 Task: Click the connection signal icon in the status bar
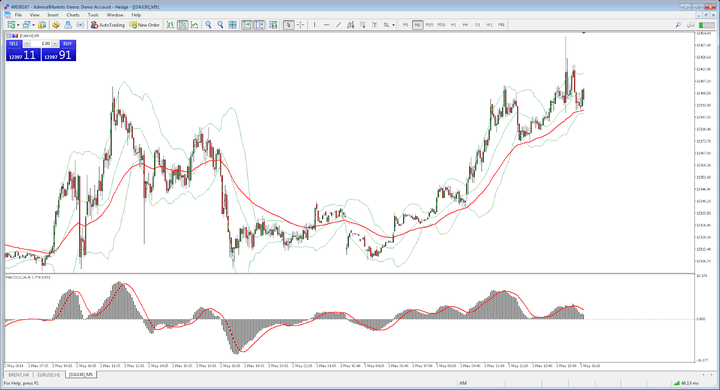coord(676,383)
